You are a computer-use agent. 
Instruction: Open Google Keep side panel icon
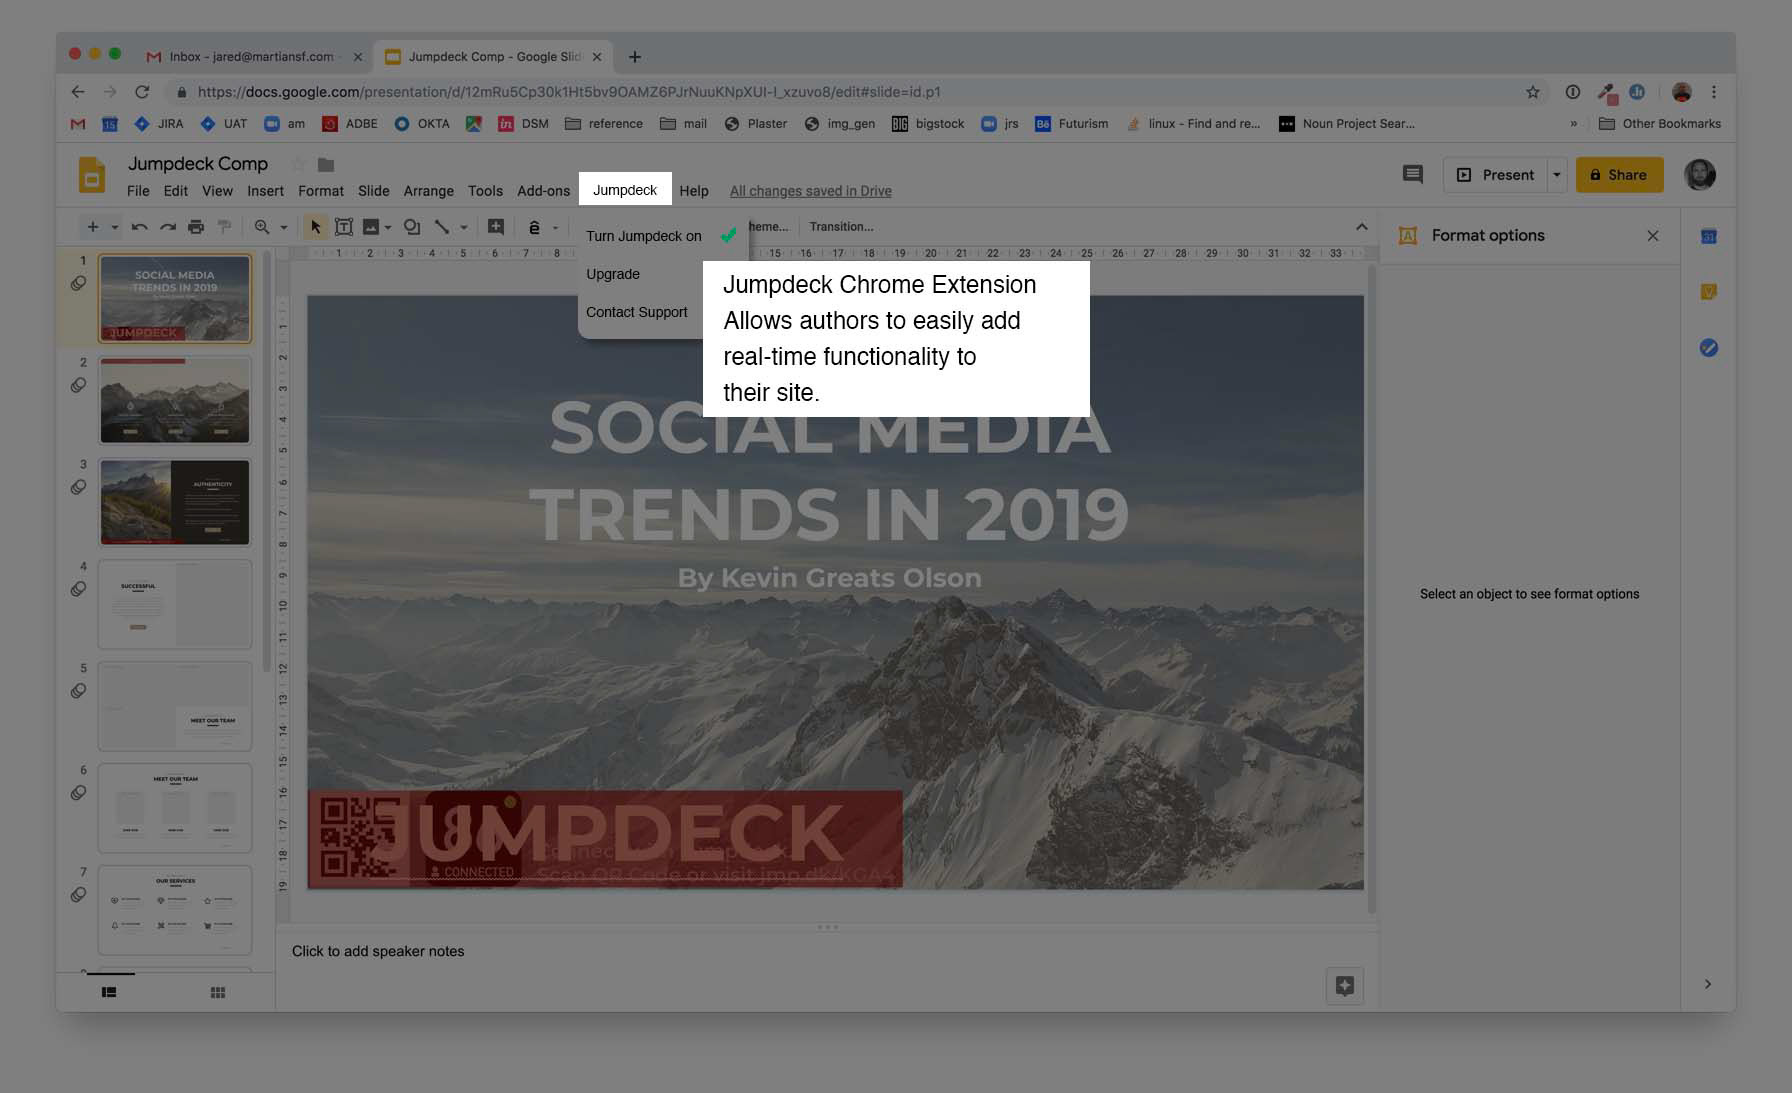(1709, 292)
